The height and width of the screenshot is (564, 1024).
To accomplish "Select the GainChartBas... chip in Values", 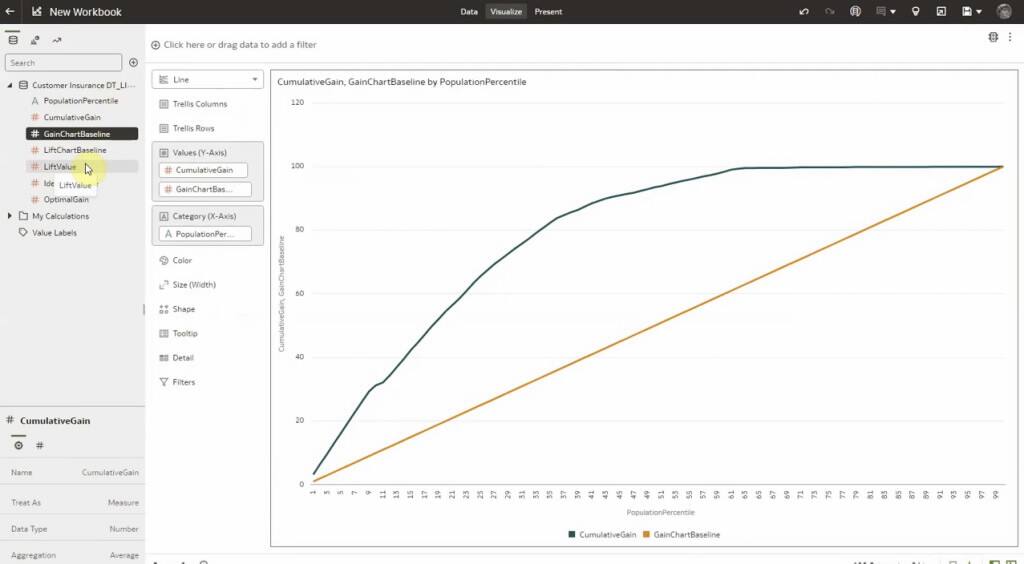I will [x=204, y=189].
